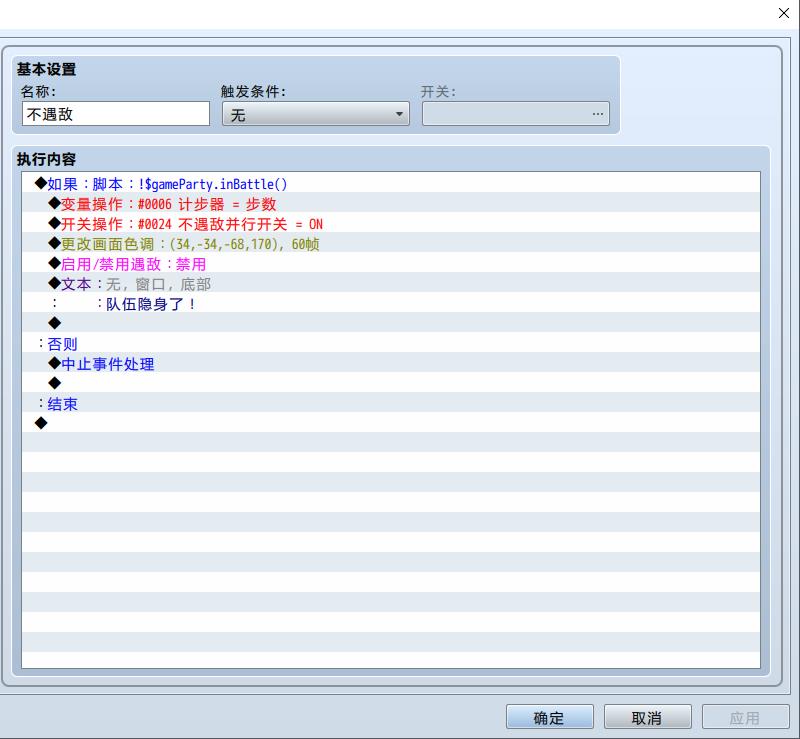Viewport: 800px width, 739px height.
Task: Select the empty diamond line below 中止事件处理
Action: point(391,384)
